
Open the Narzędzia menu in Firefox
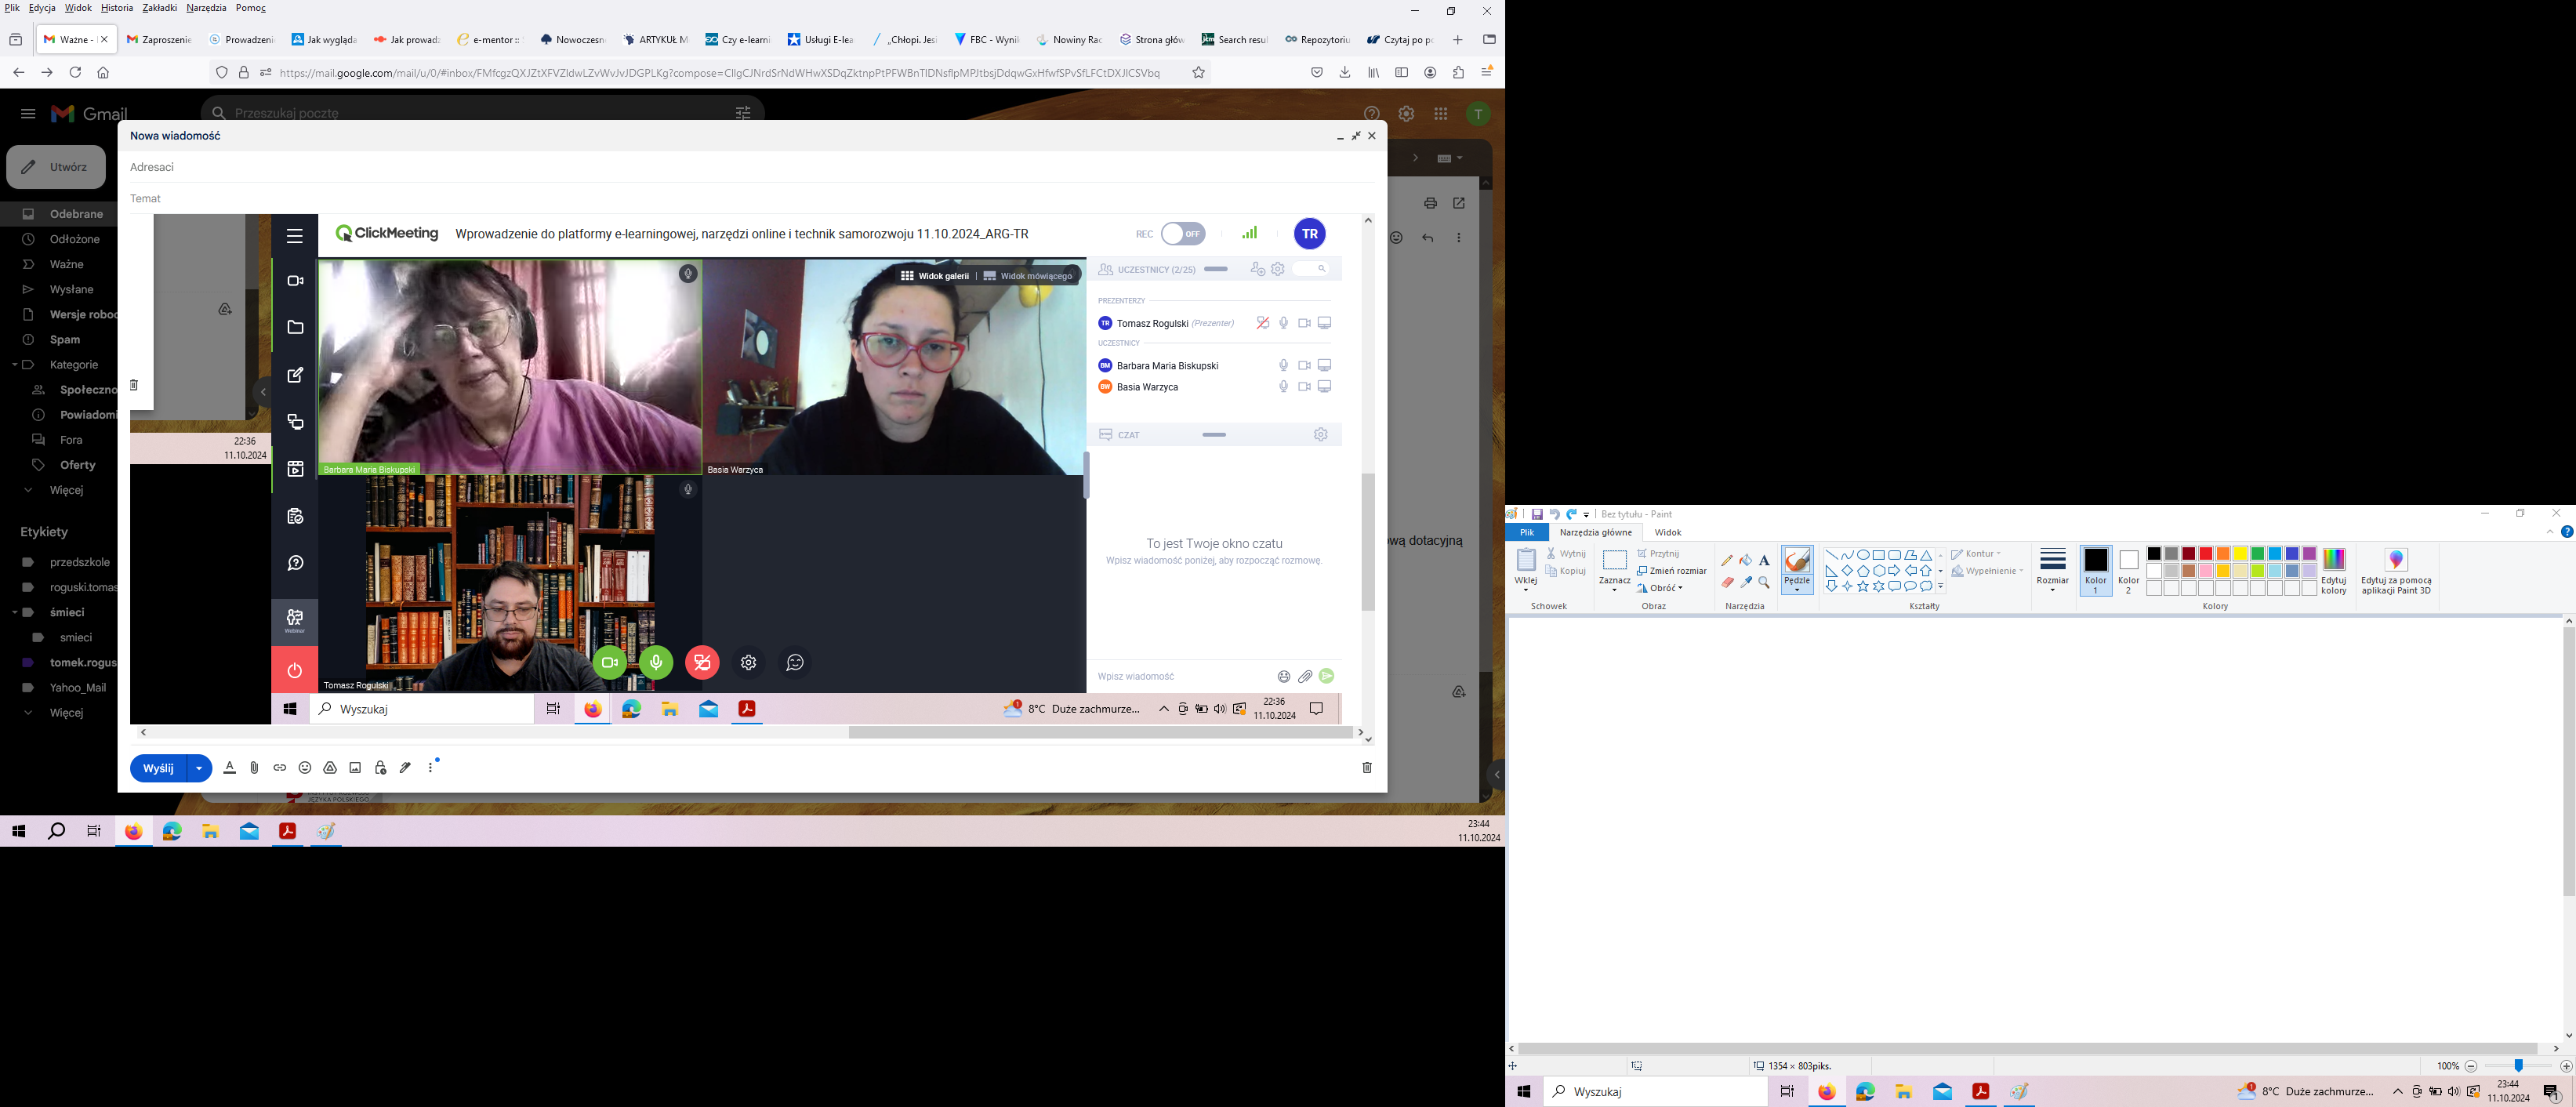pyautogui.click(x=206, y=8)
